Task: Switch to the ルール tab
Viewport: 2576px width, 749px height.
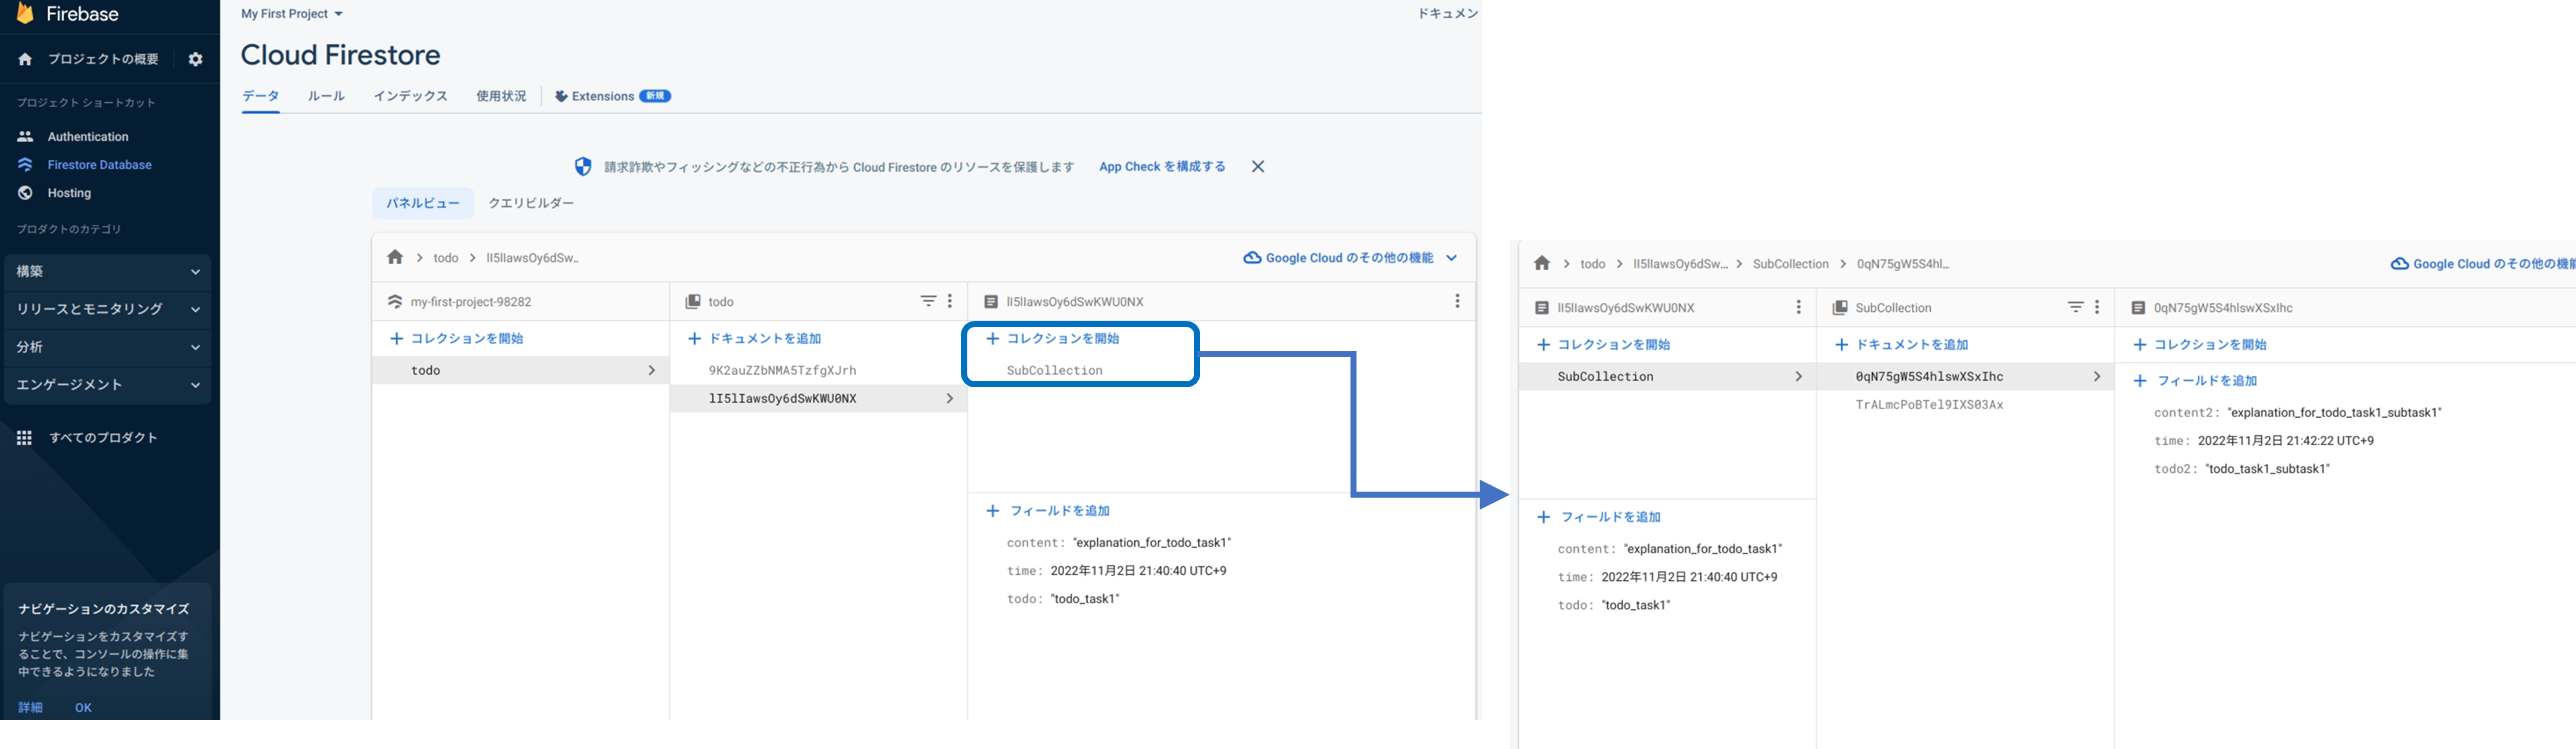Action: pos(326,96)
